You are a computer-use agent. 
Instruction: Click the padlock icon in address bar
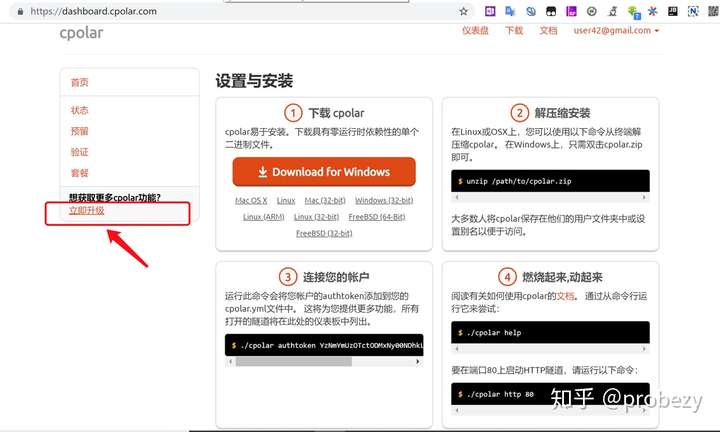point(20,11)
